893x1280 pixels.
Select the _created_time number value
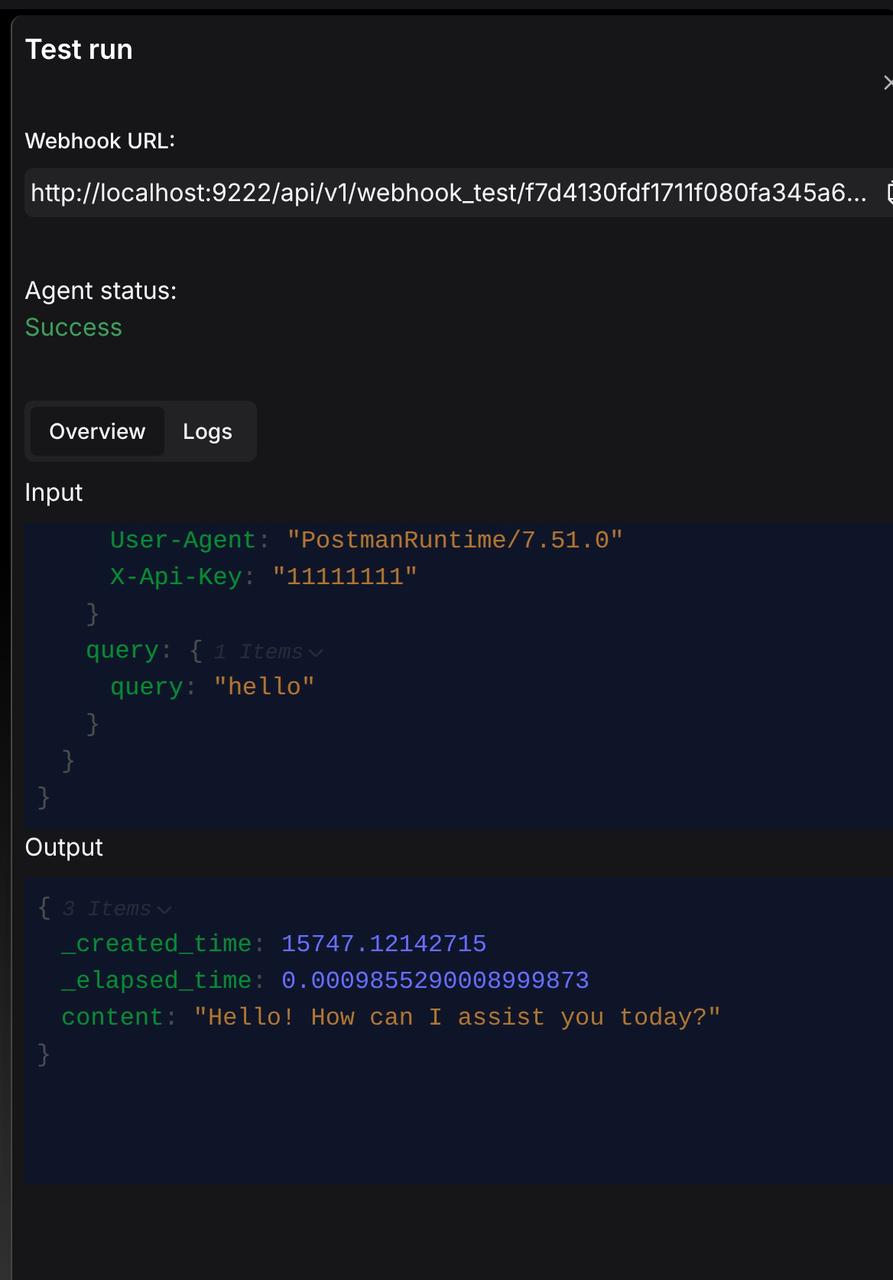point(384,943)
